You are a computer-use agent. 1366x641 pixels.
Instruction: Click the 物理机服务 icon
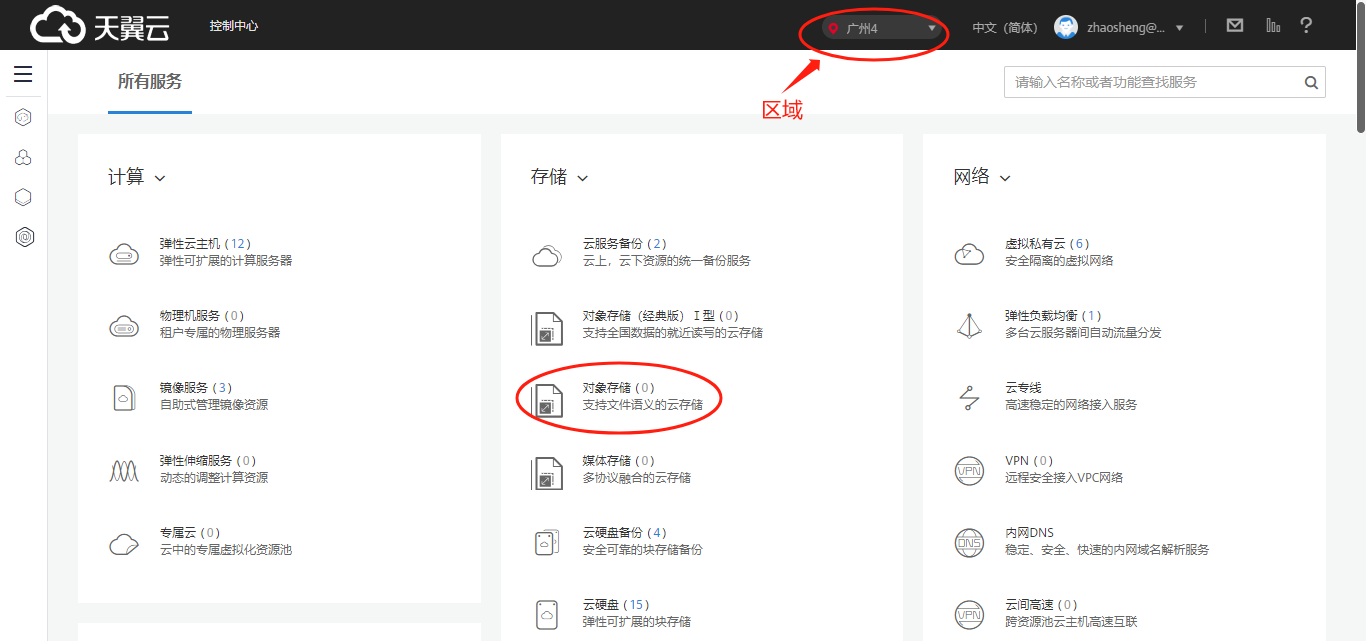[x=124, y=326]
